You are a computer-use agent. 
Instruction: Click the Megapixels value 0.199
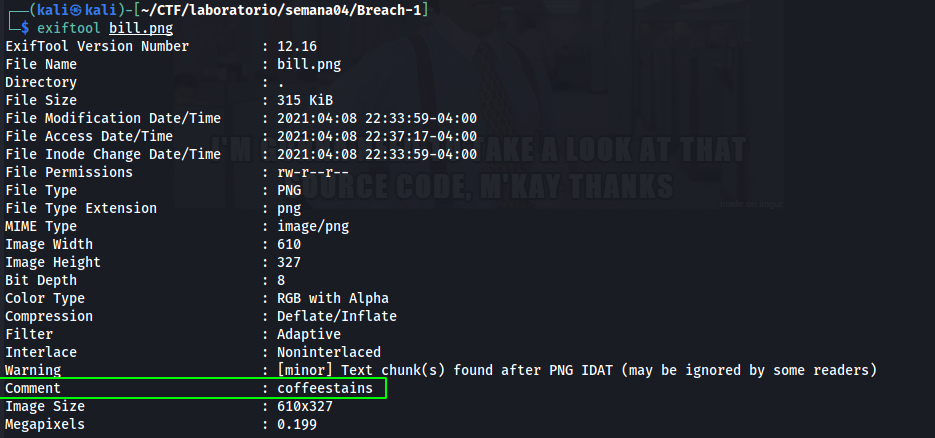point(297,424)
